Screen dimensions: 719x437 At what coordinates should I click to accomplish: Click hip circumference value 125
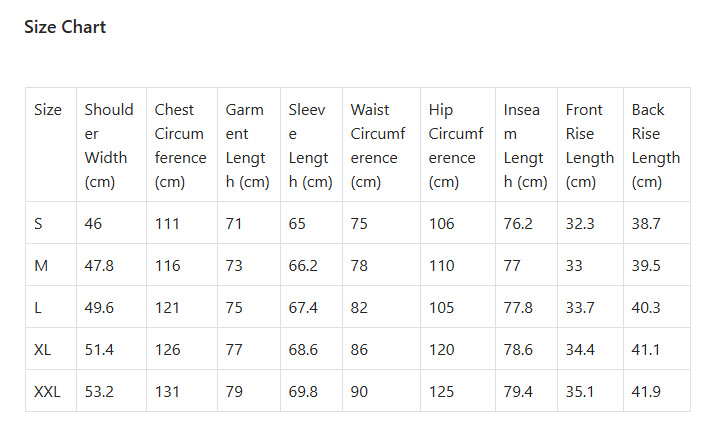pos(442,392)
